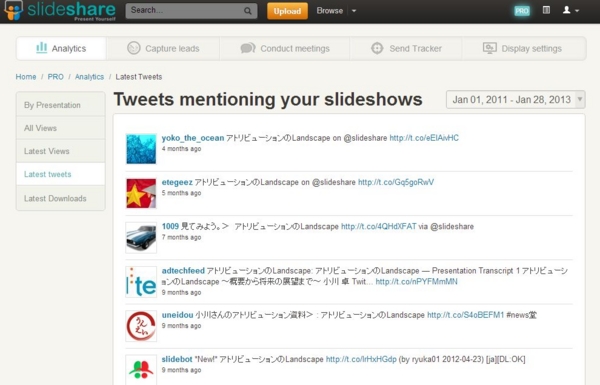Open 1009 user profile link
Screen dimensions: 600x385
coord(170,227)
